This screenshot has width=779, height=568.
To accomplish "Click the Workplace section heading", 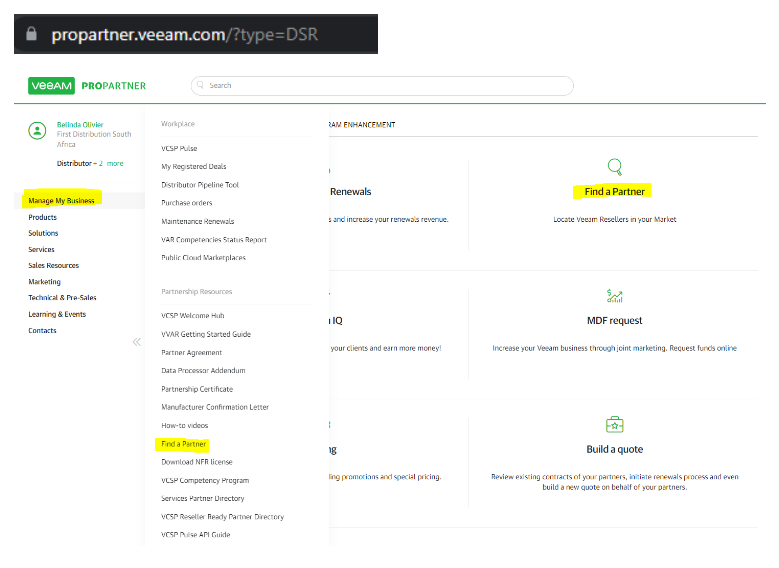I will pyautogui.click(x=178, y=124).
